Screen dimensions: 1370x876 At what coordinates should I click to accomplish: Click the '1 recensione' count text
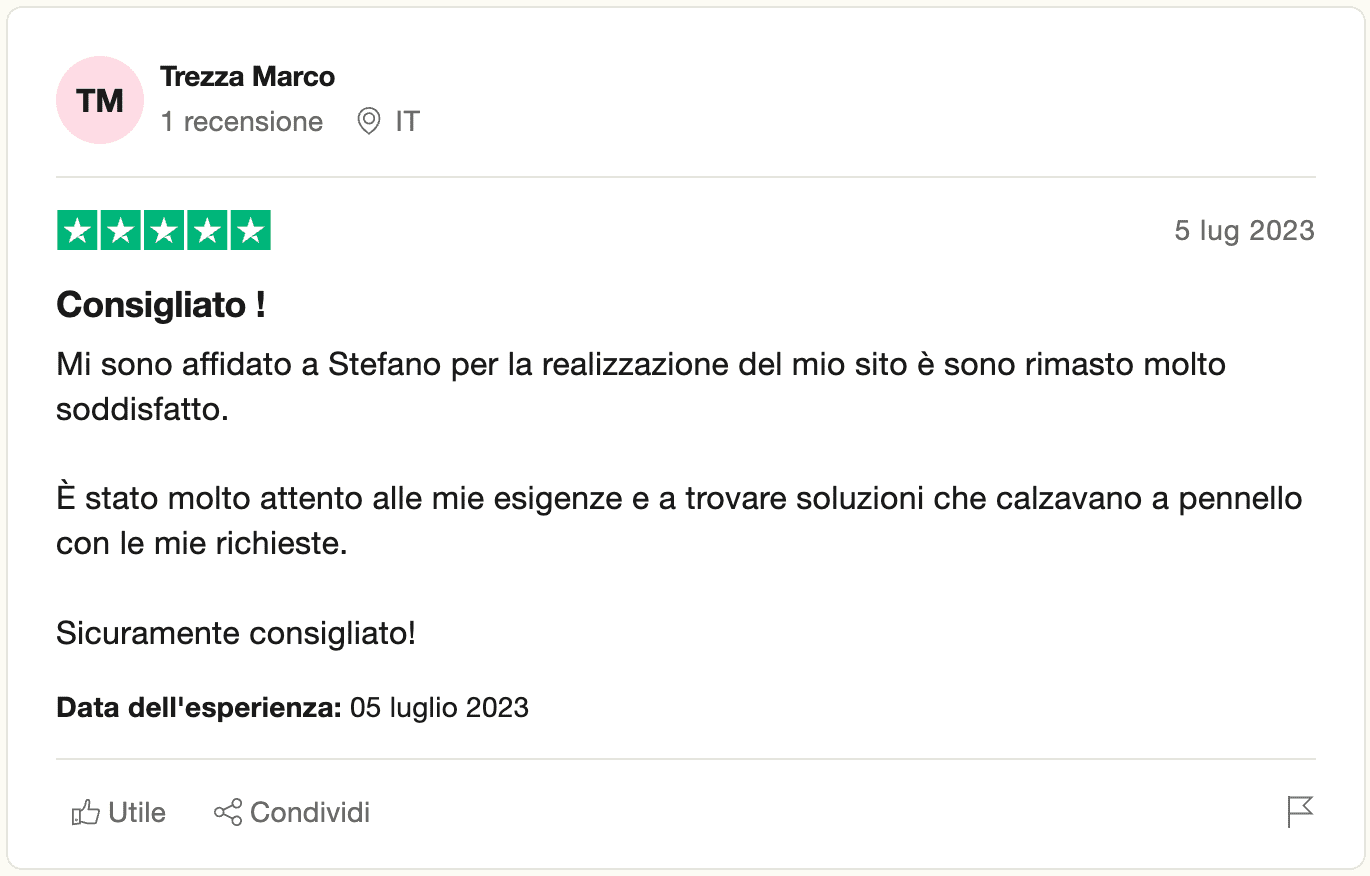click(242, 122)
